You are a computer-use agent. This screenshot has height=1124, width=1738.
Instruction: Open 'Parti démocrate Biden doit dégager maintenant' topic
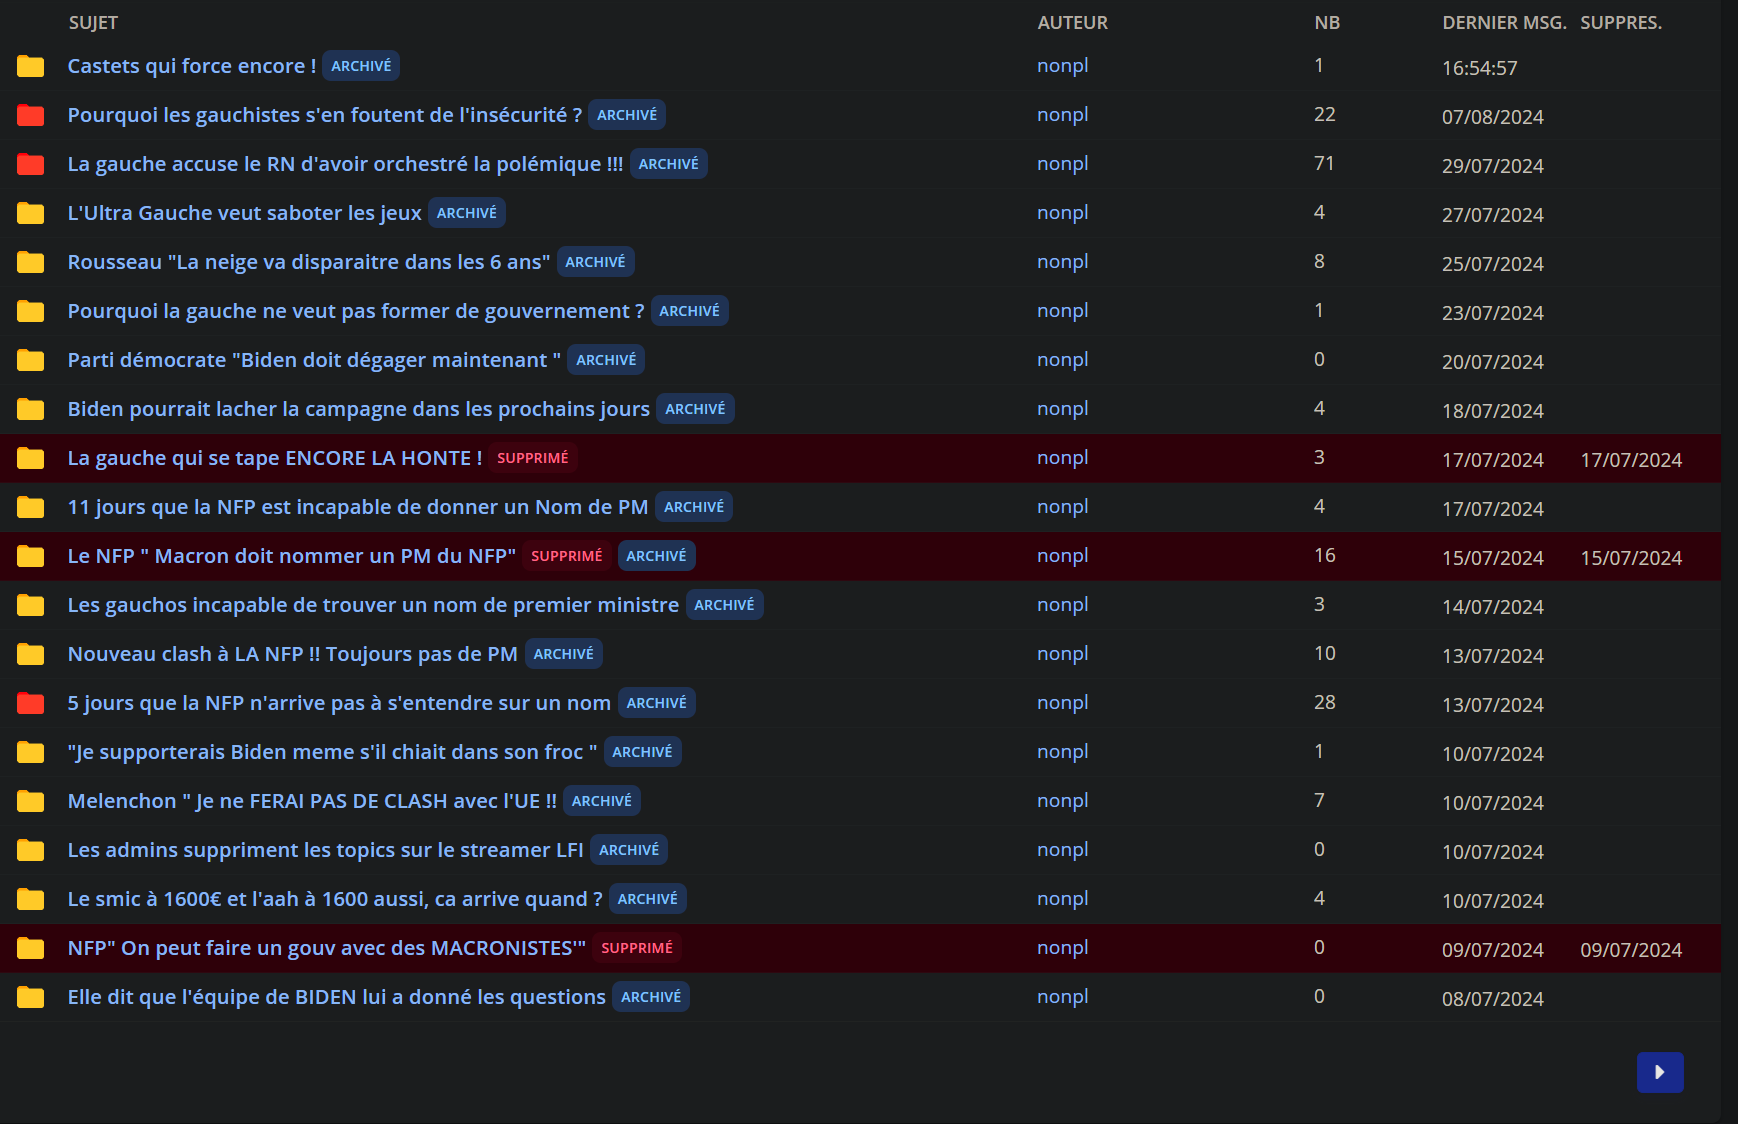tap(314, 360)
